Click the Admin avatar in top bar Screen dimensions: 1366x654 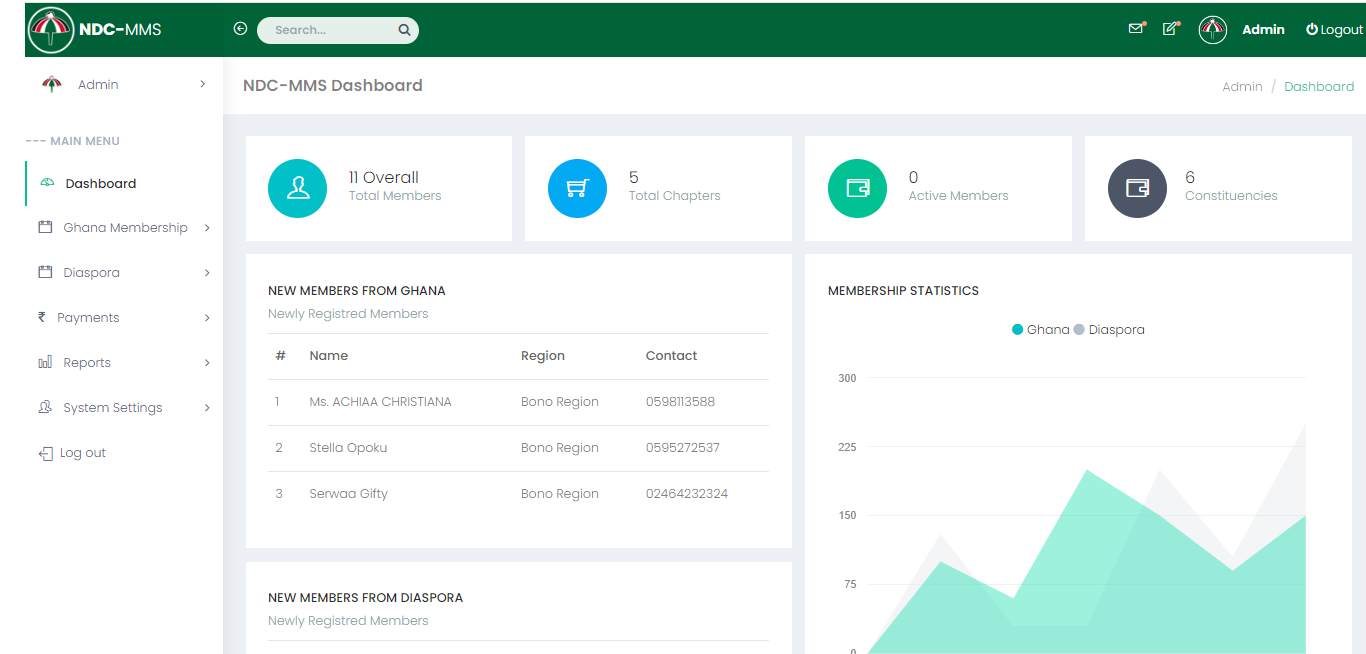pyautogui.click(x=1212, y=30)
